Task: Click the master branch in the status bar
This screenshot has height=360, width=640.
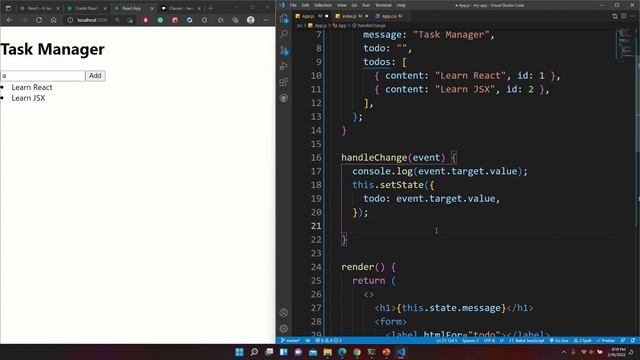Action: point(291,340)
